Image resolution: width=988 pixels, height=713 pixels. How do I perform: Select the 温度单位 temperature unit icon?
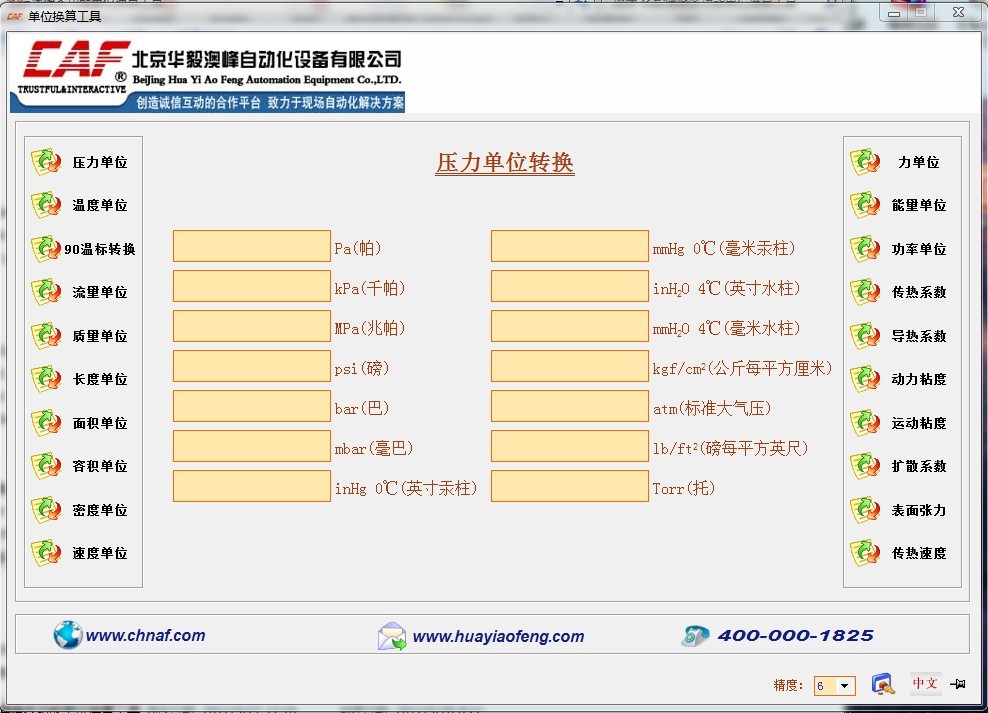[x=47, y=205]
